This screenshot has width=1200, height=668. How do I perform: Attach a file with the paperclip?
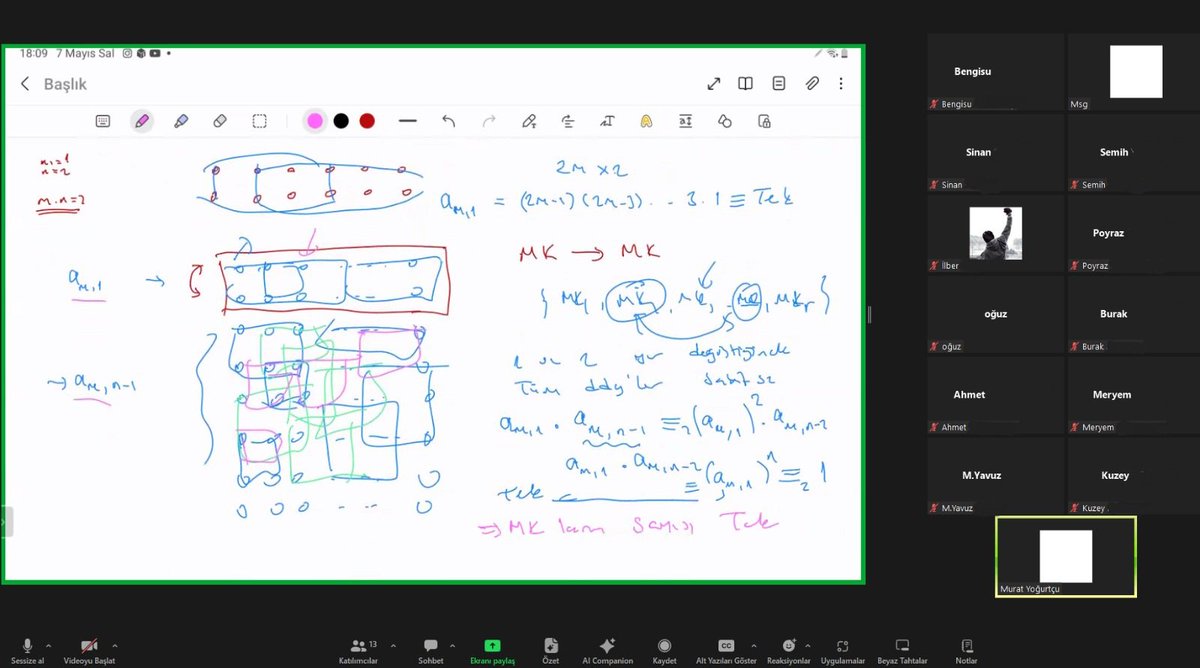coord(812,84)
